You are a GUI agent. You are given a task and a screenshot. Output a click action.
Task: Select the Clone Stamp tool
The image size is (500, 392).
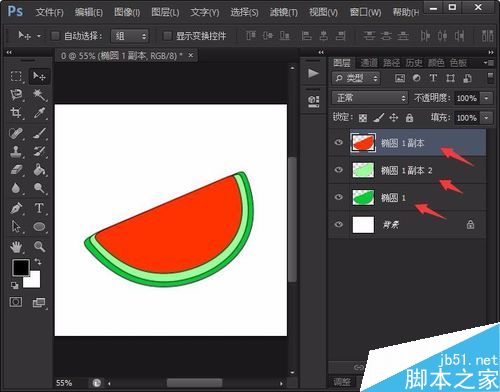(16, 152)
